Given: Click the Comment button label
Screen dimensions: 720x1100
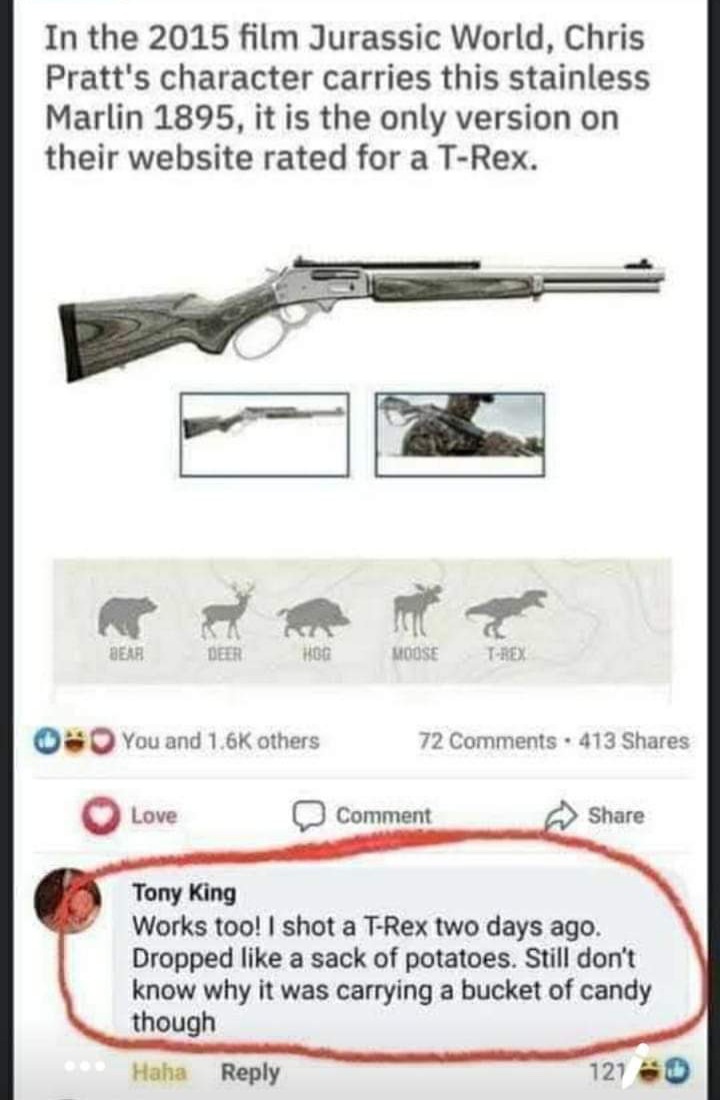Looking at the screenshot, I should pos(384,816).
